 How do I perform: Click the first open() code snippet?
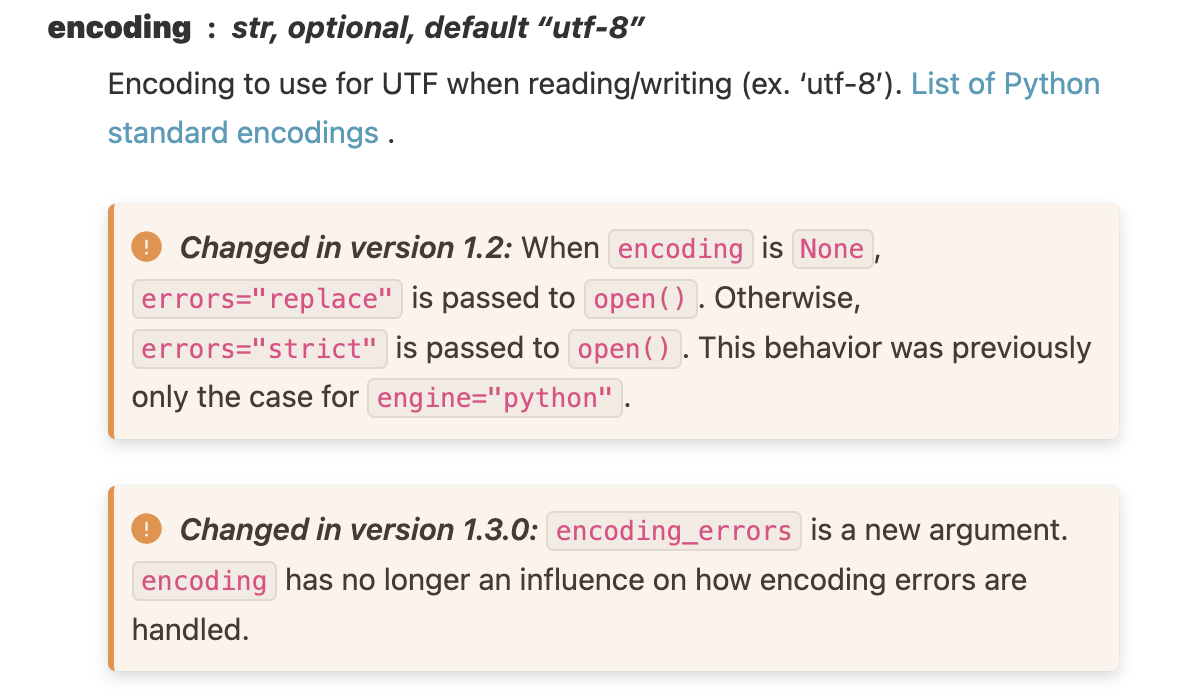[x=640, y=298]
